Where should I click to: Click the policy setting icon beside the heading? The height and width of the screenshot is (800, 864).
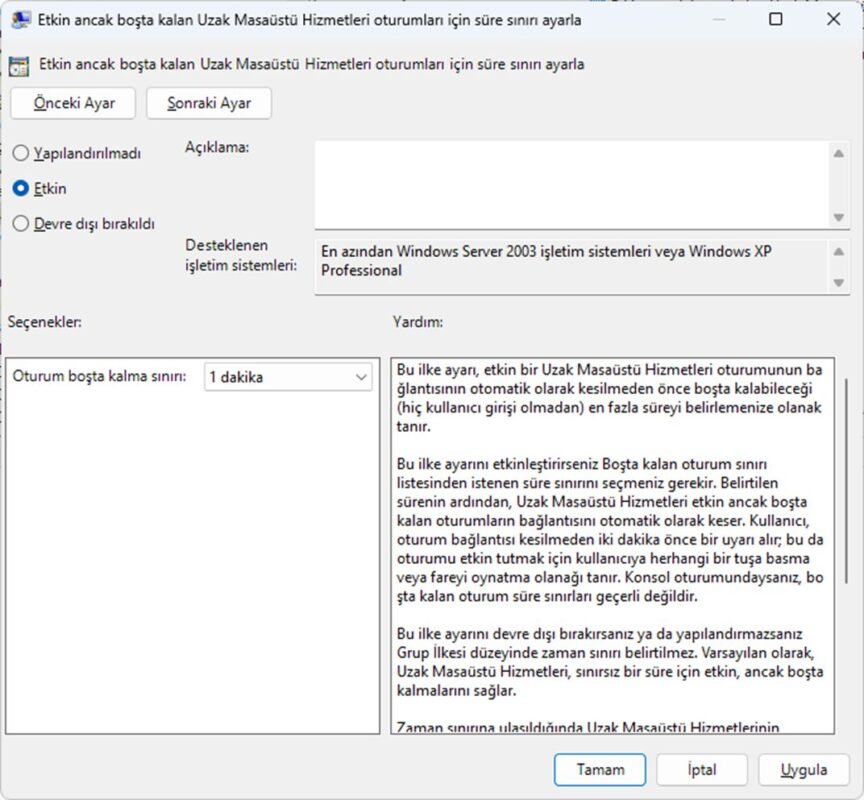click(19, 66)
